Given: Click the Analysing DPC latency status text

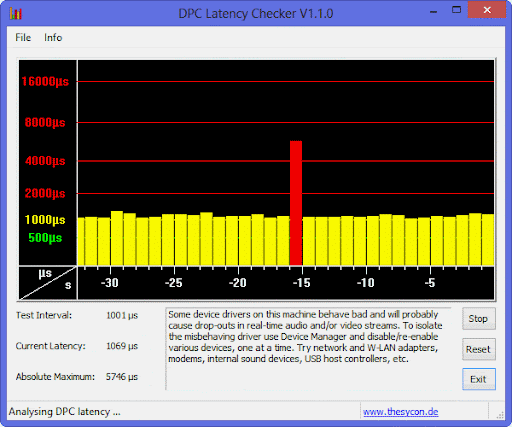Looking at the screenshot, I should (x=65, y=412).
